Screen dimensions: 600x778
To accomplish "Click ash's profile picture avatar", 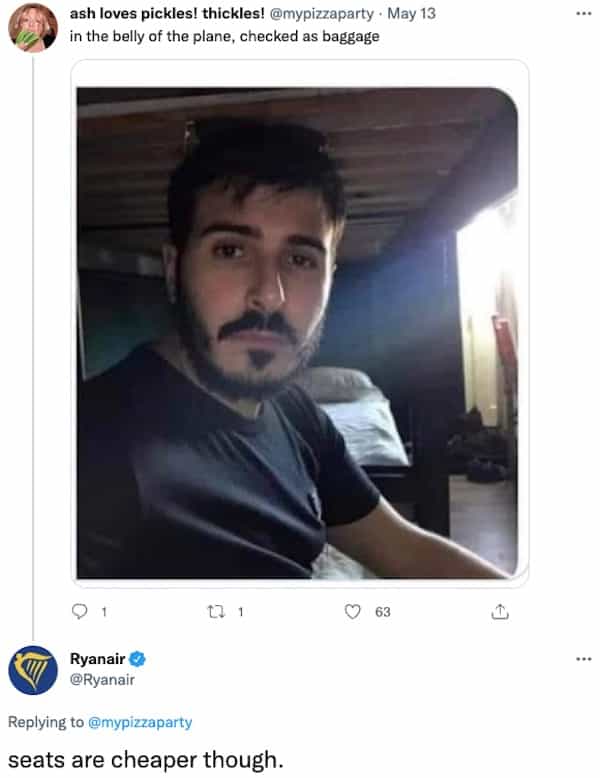I will click(x=33, y=28).
